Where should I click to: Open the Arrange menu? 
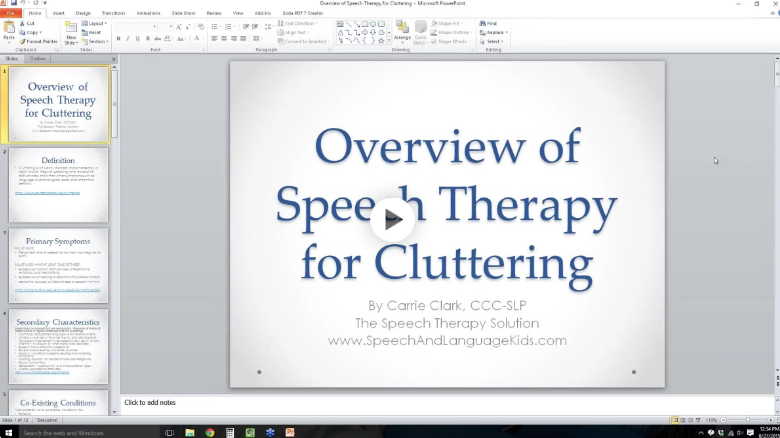[402, 33]
